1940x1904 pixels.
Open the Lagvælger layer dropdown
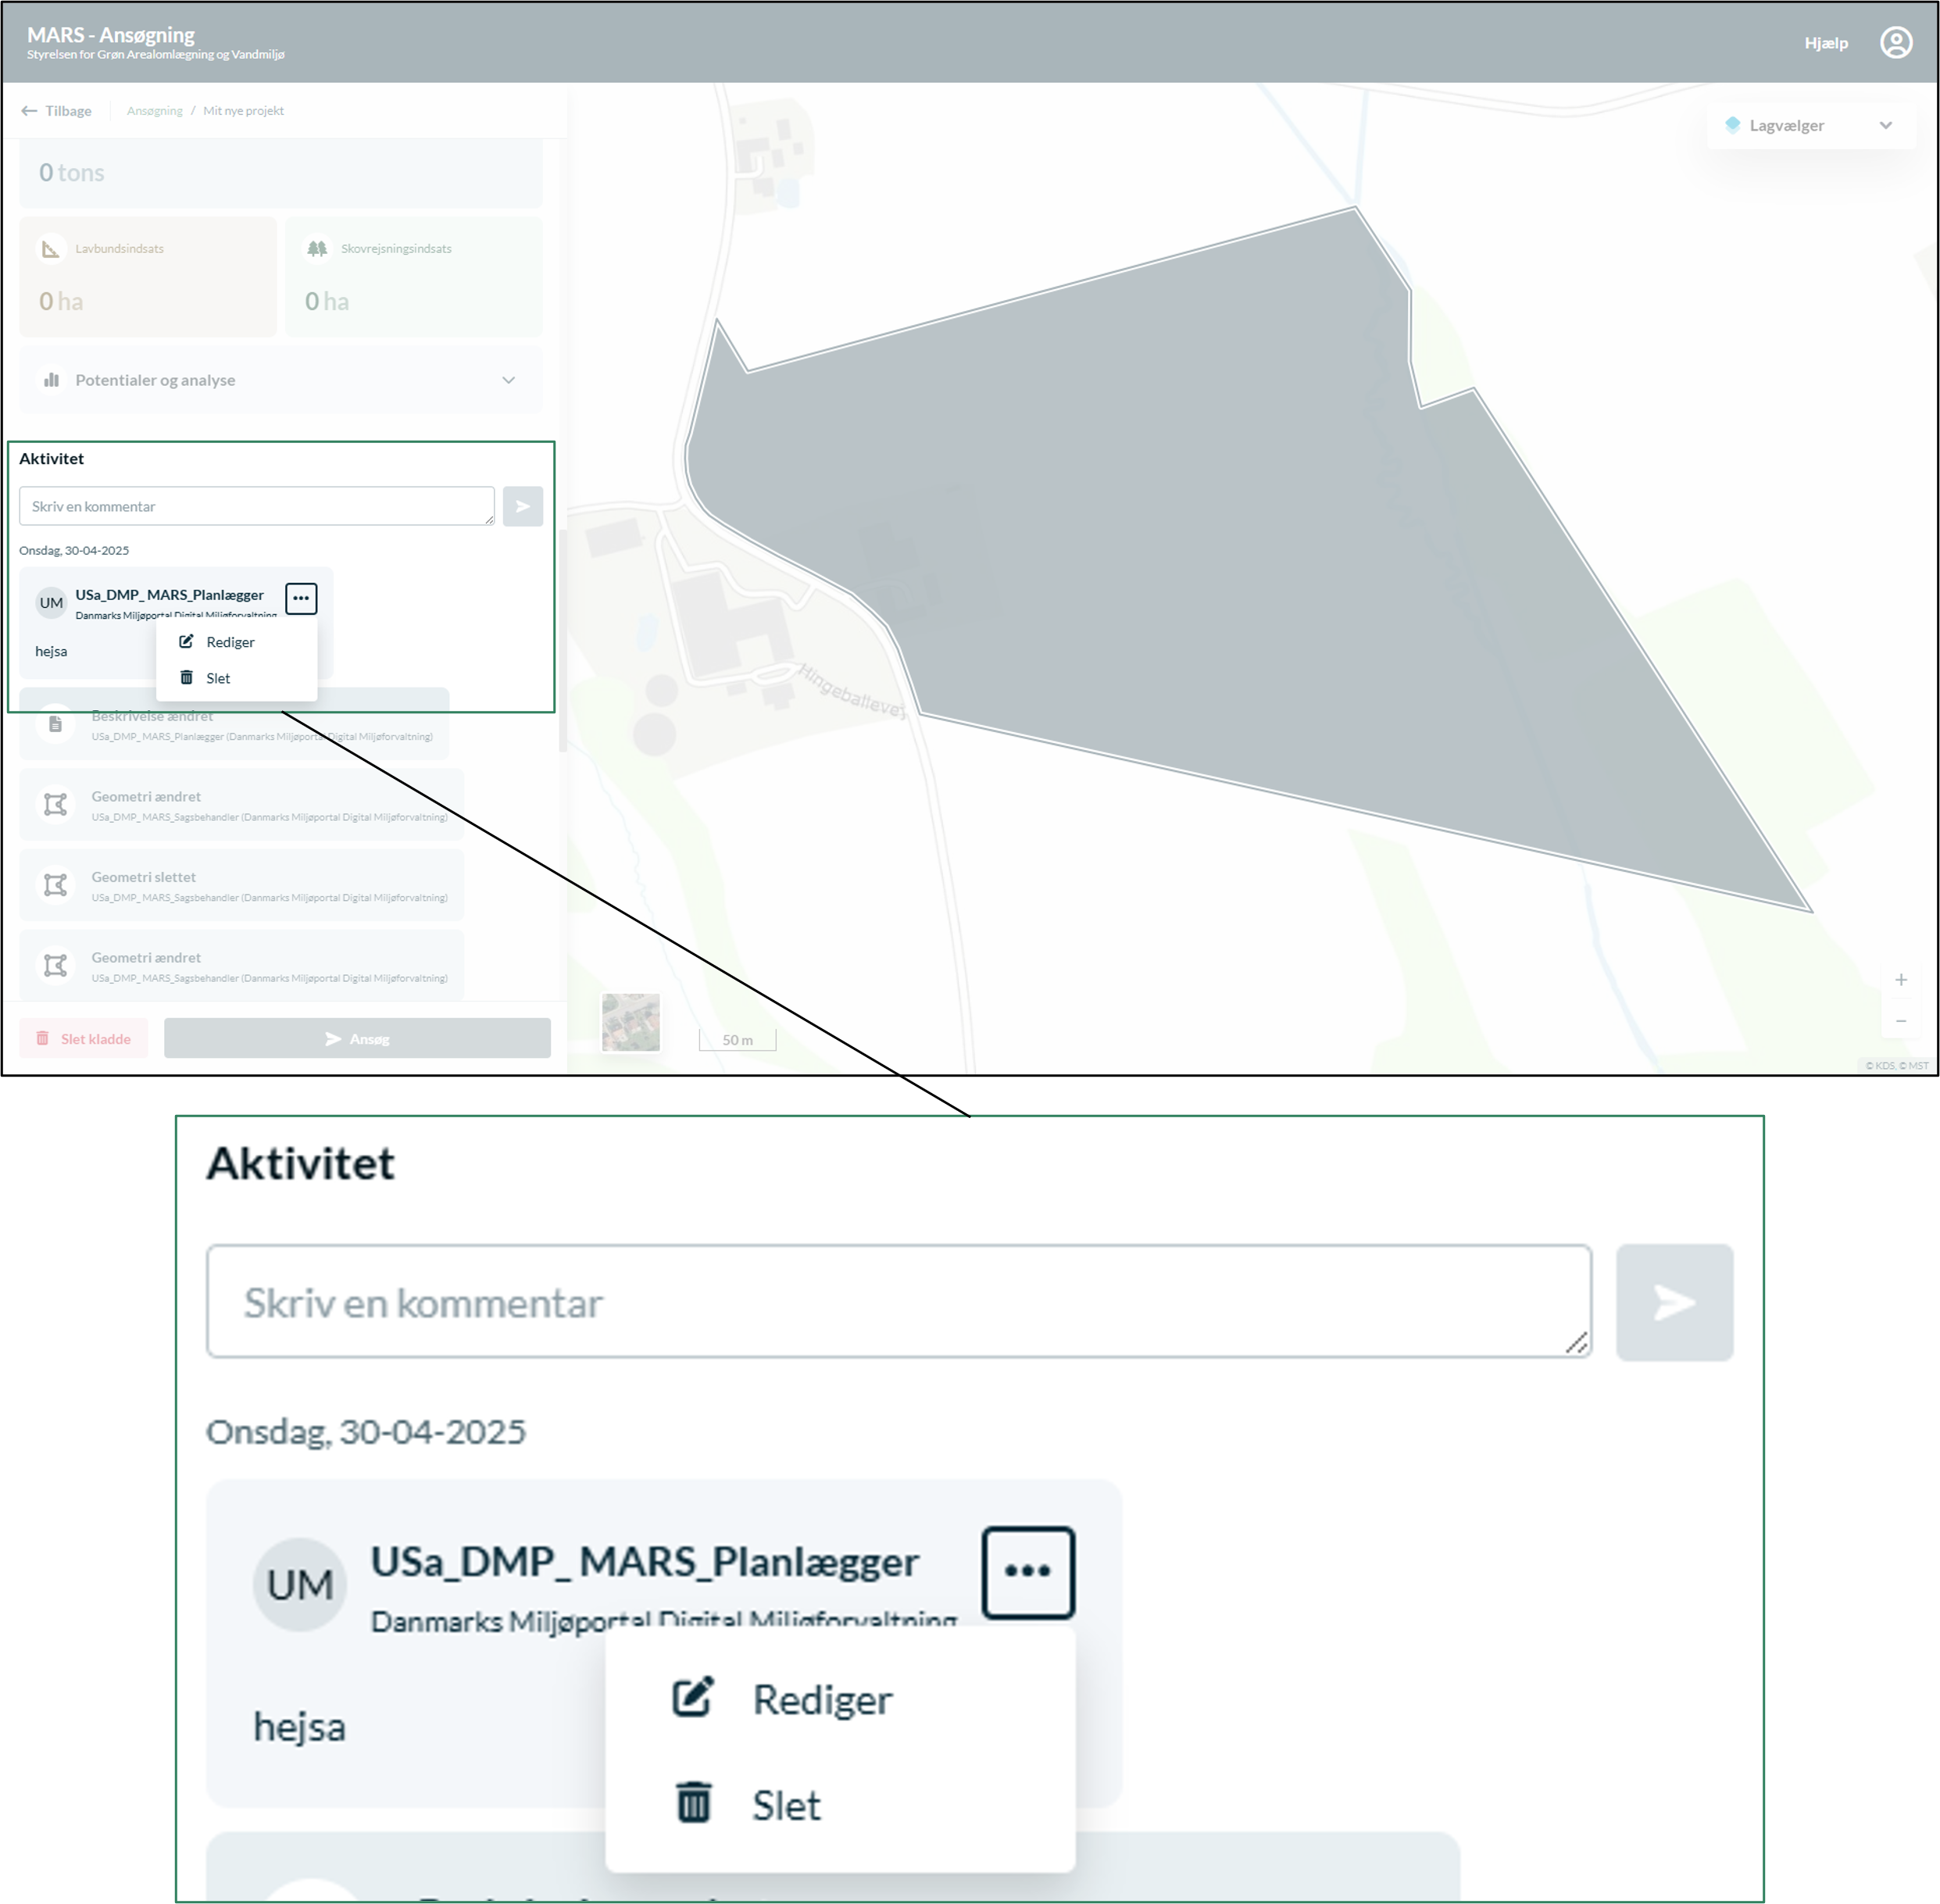(1810, 125)
